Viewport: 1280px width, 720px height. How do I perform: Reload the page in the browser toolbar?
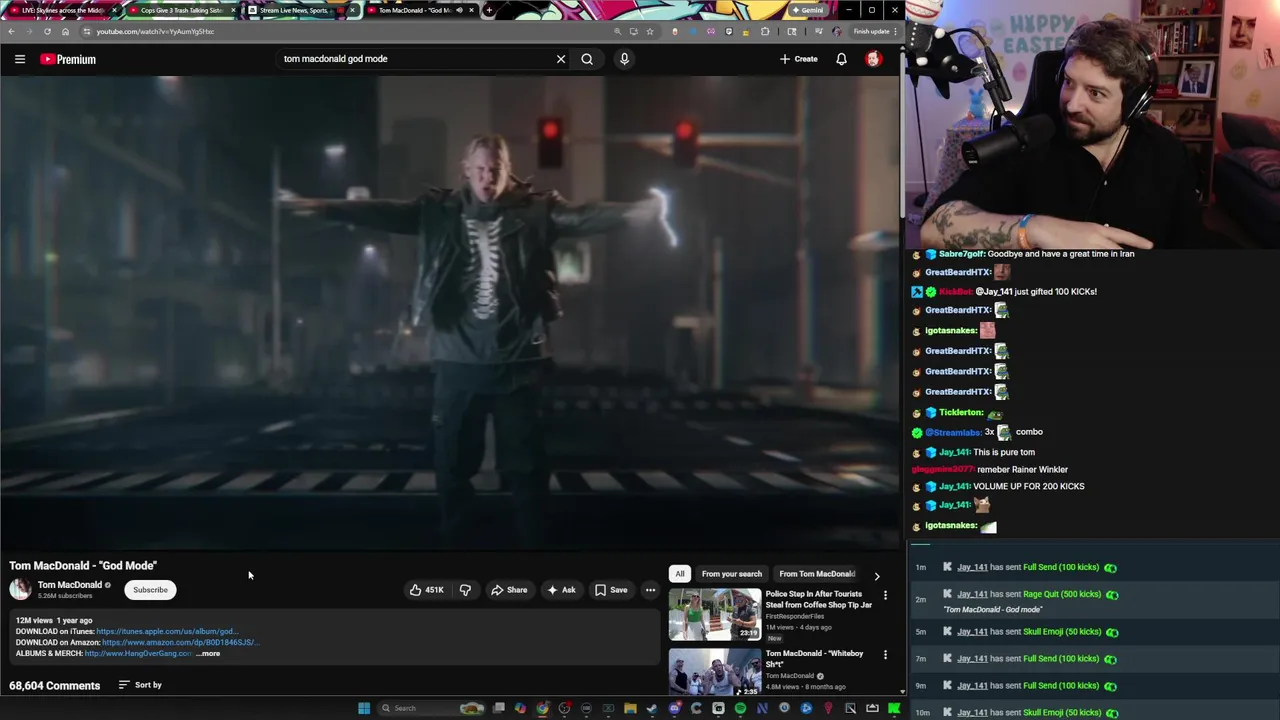point(47,31)
